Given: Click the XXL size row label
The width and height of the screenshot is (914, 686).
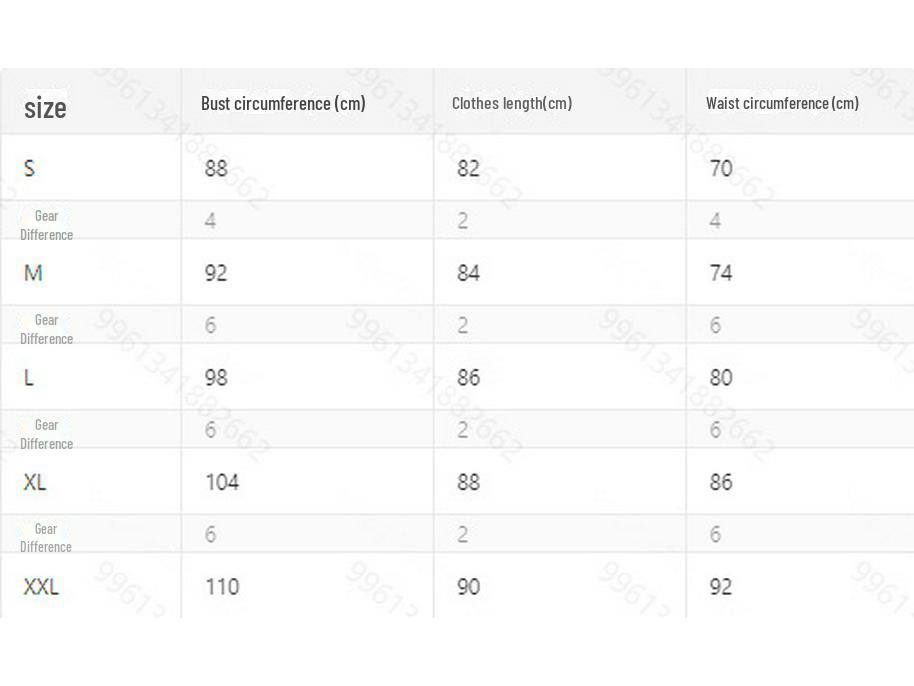Looking at the screenshot, I should (x=41, y=587).
